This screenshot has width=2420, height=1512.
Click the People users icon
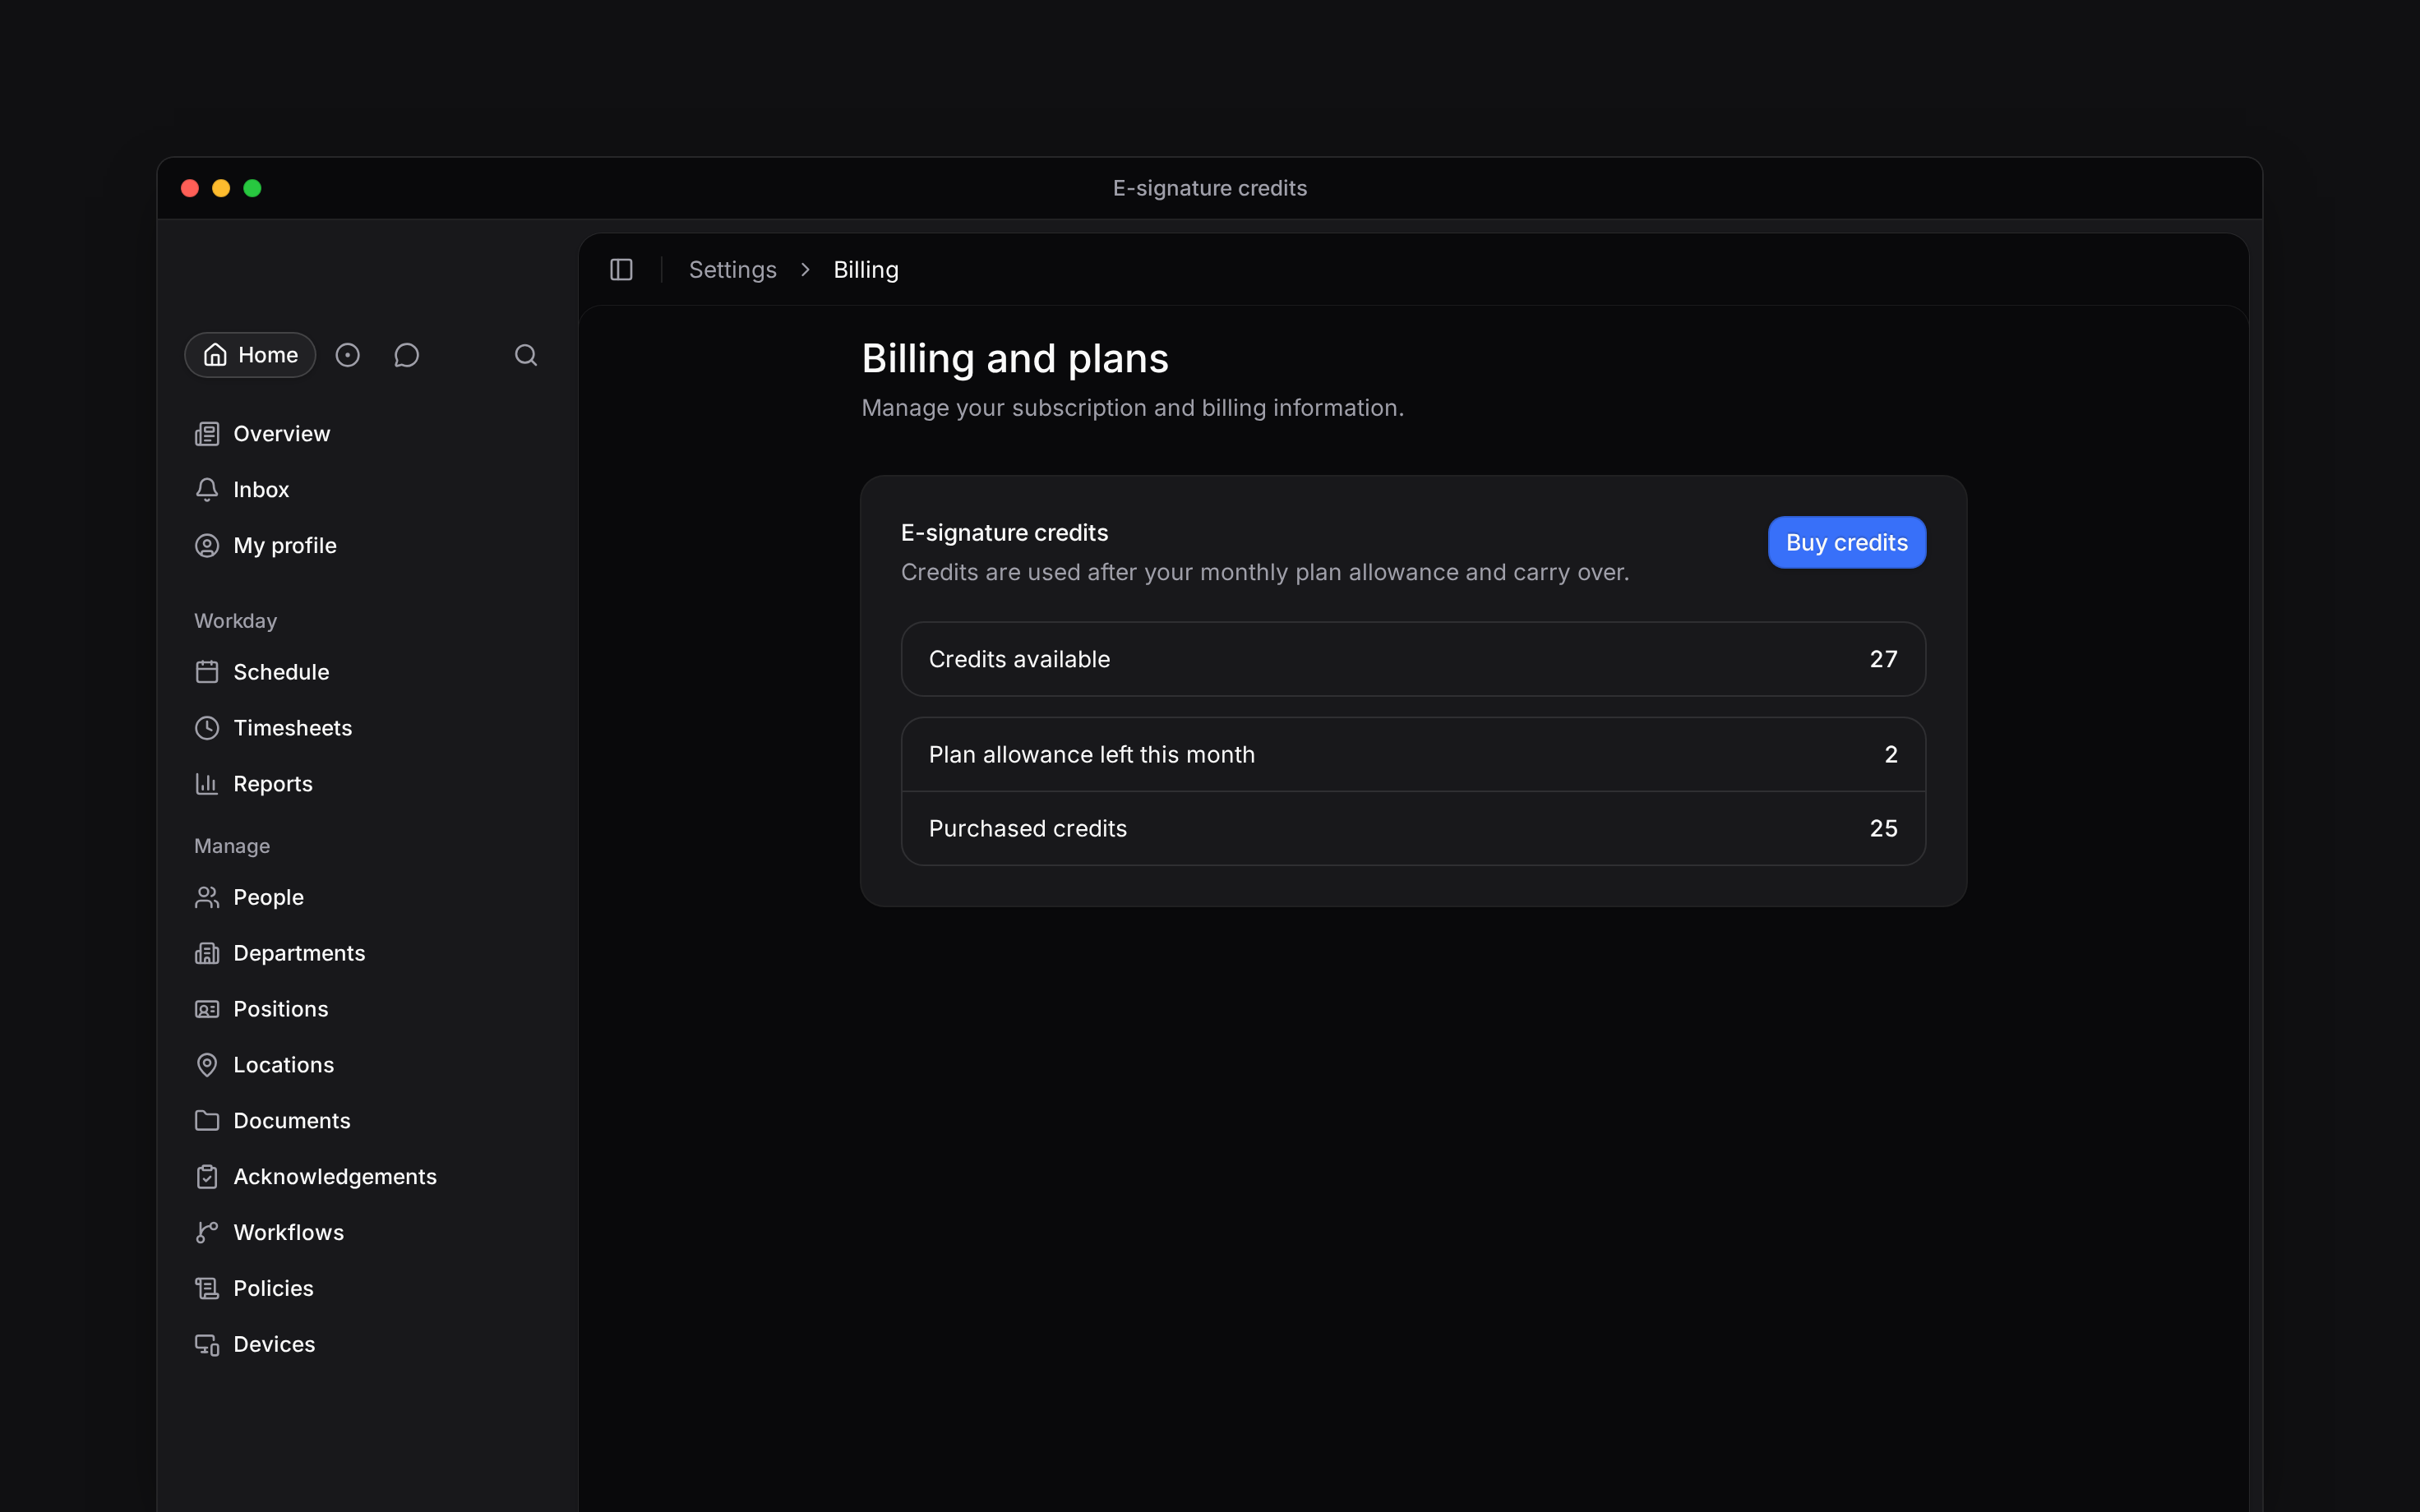click(207, 897)
